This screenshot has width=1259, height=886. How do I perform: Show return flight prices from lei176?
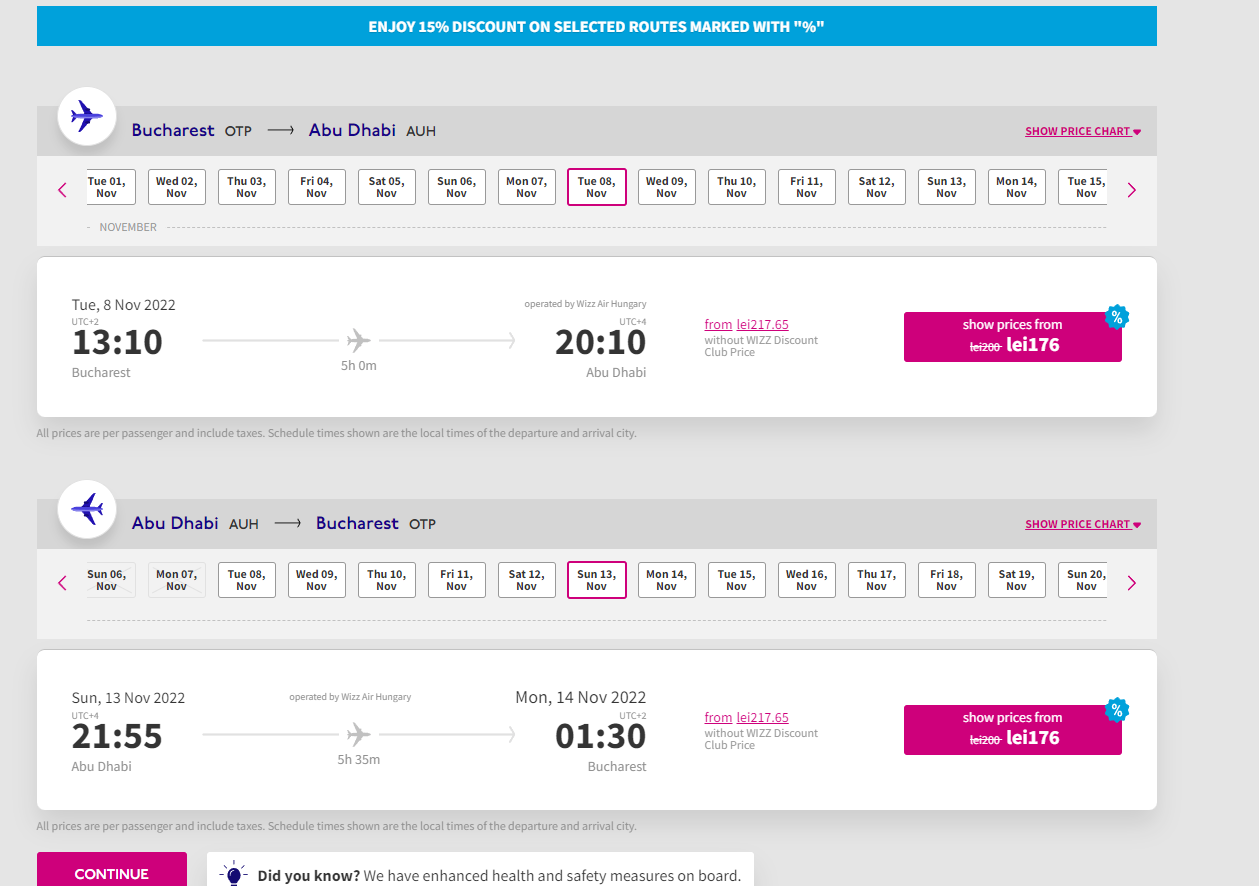(1013, 730)
